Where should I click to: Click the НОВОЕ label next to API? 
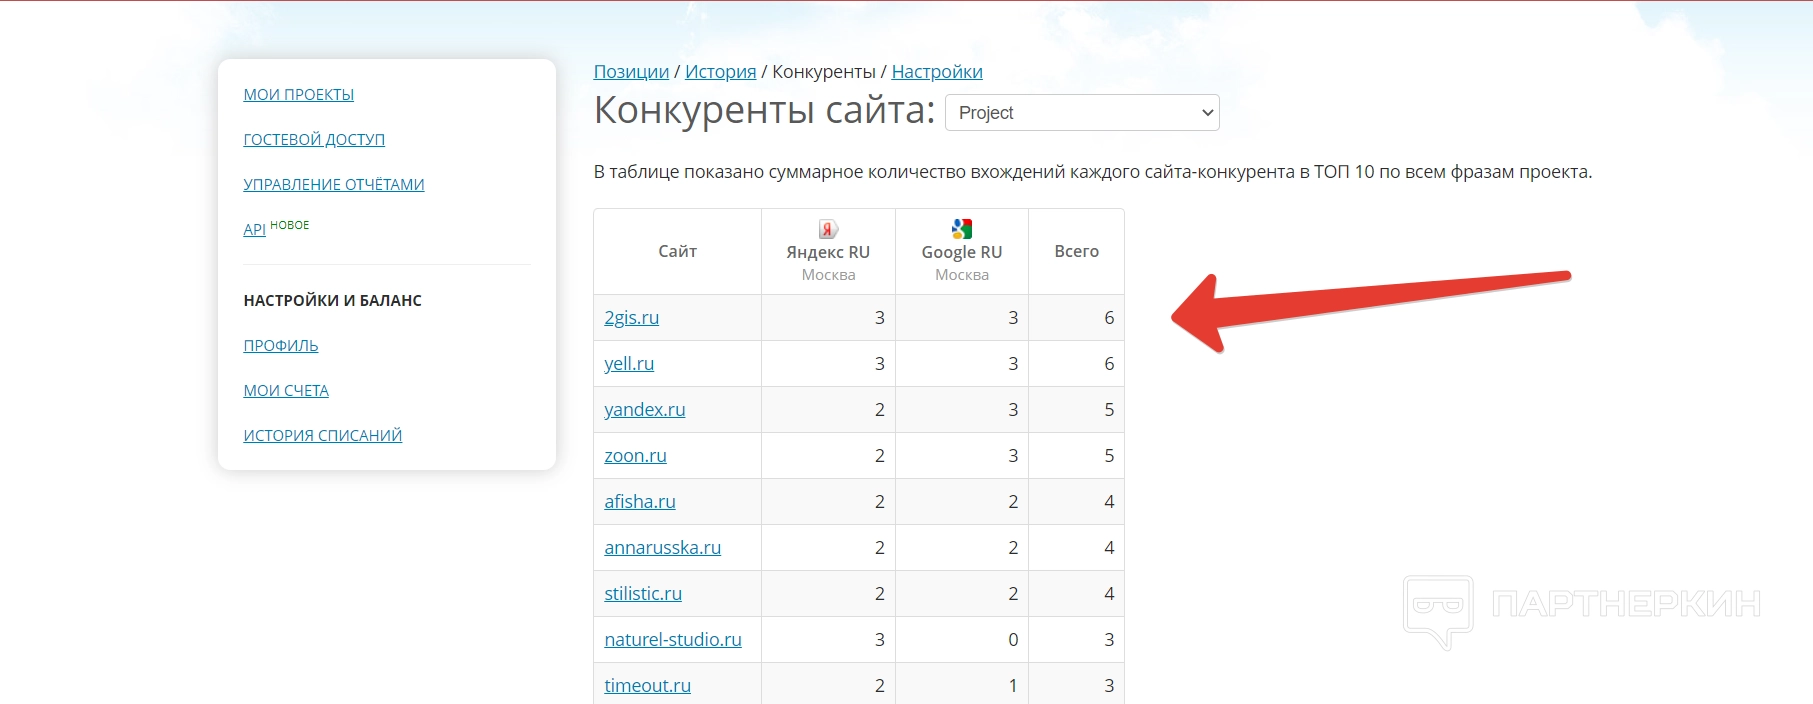coord(290,225)
